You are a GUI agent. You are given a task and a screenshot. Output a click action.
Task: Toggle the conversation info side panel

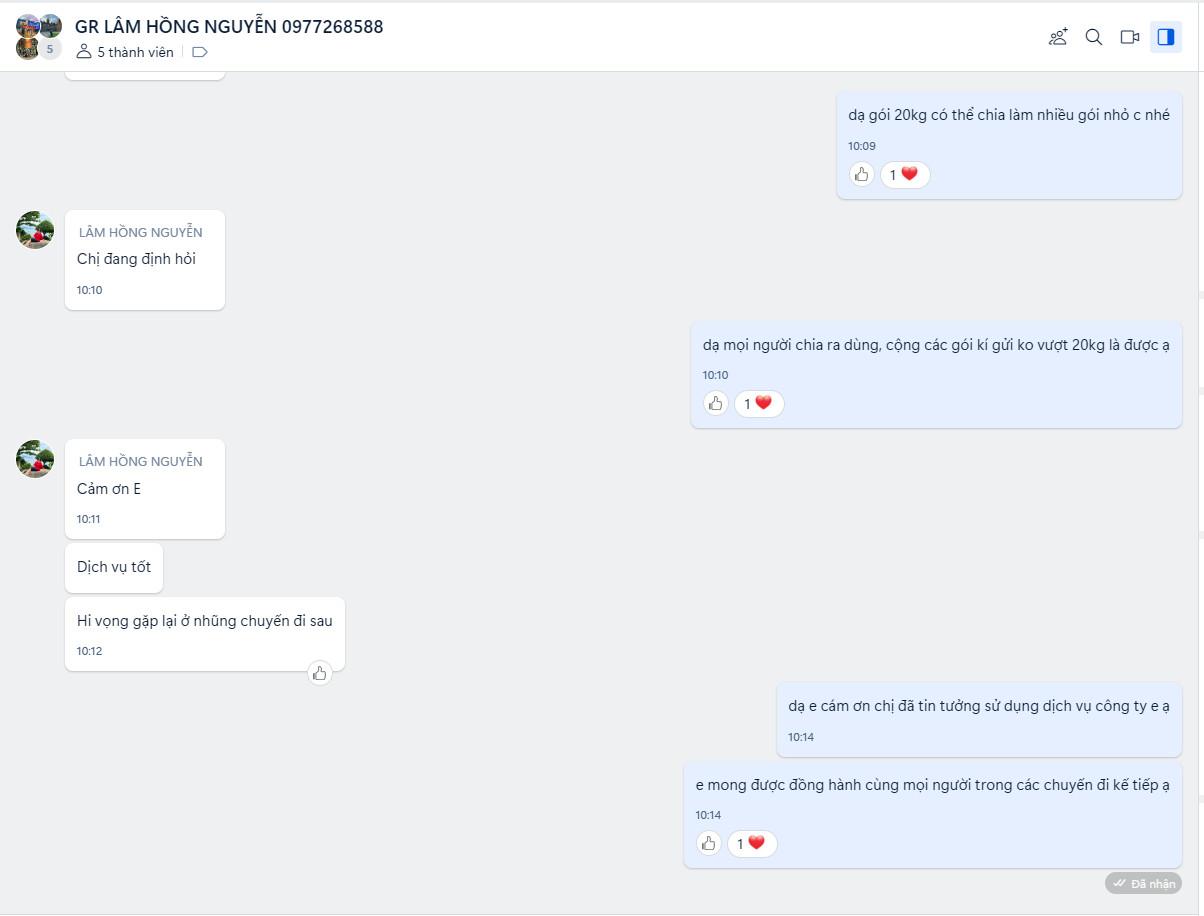(x=1166, y=37)
